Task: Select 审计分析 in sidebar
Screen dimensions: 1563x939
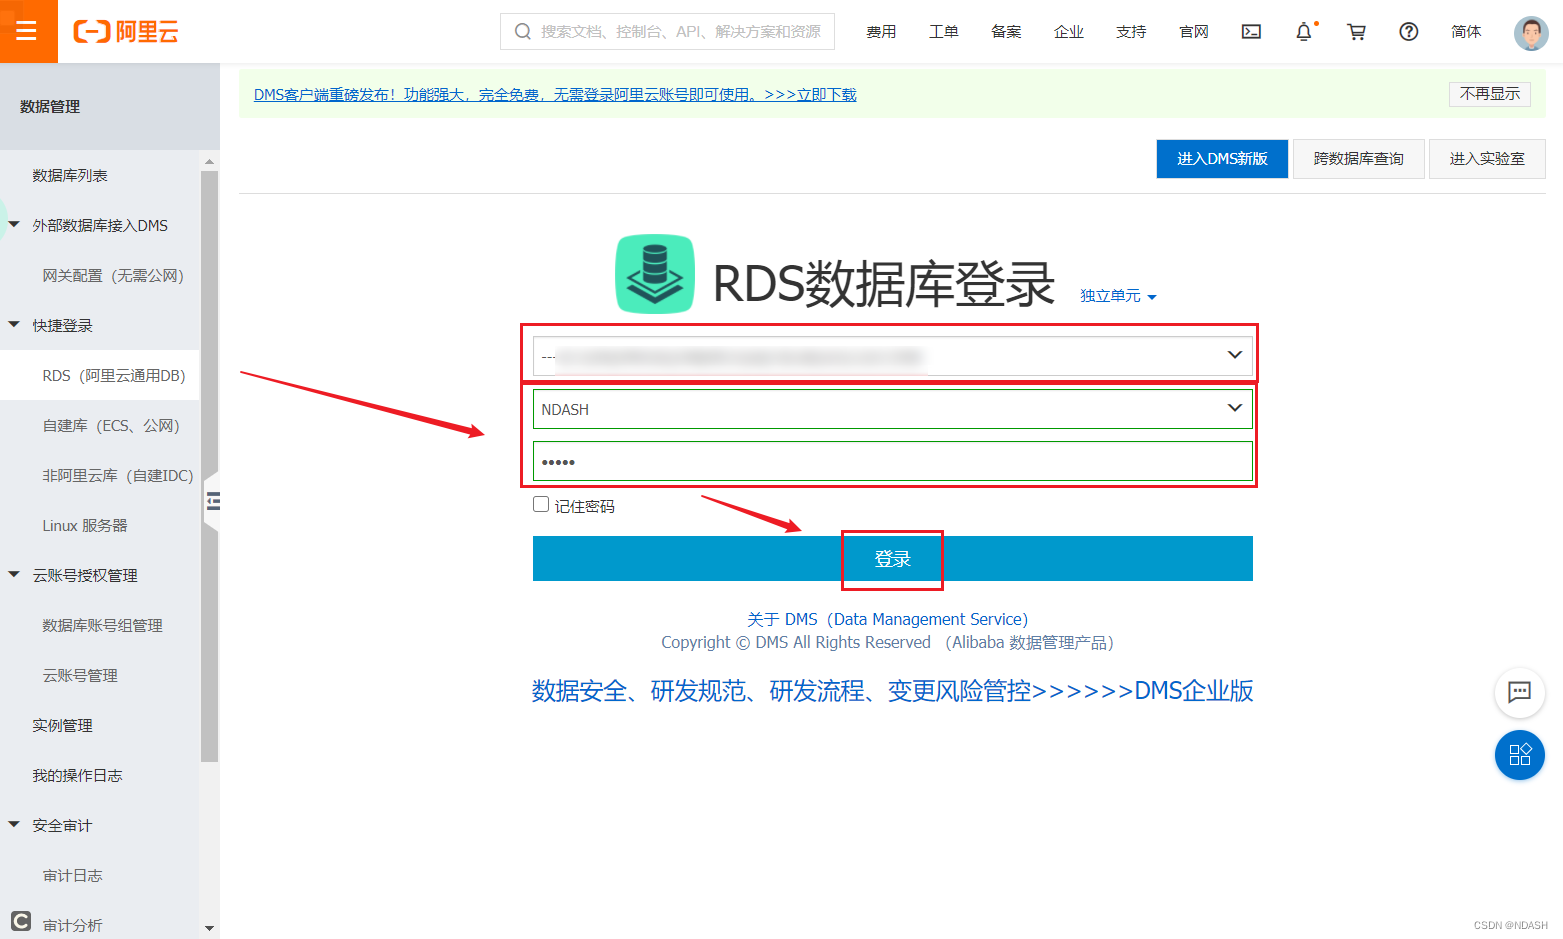Action: point(72,925)
